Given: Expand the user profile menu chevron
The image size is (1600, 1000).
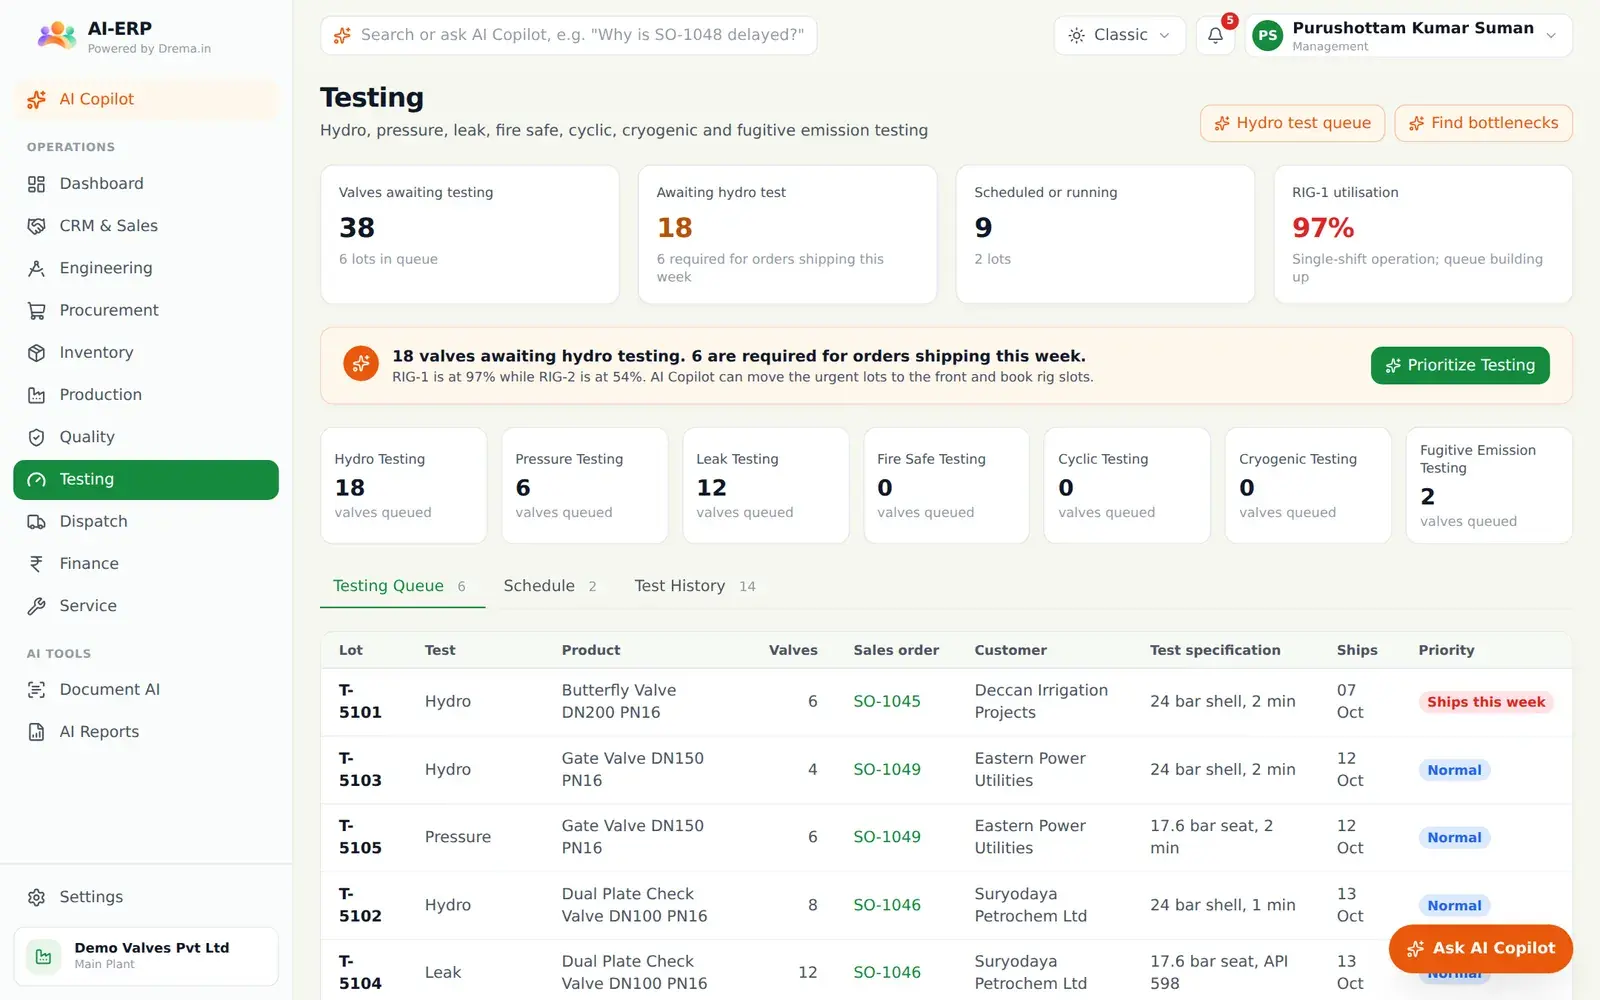Looking at the screenshot, I should click(1551, 36).
